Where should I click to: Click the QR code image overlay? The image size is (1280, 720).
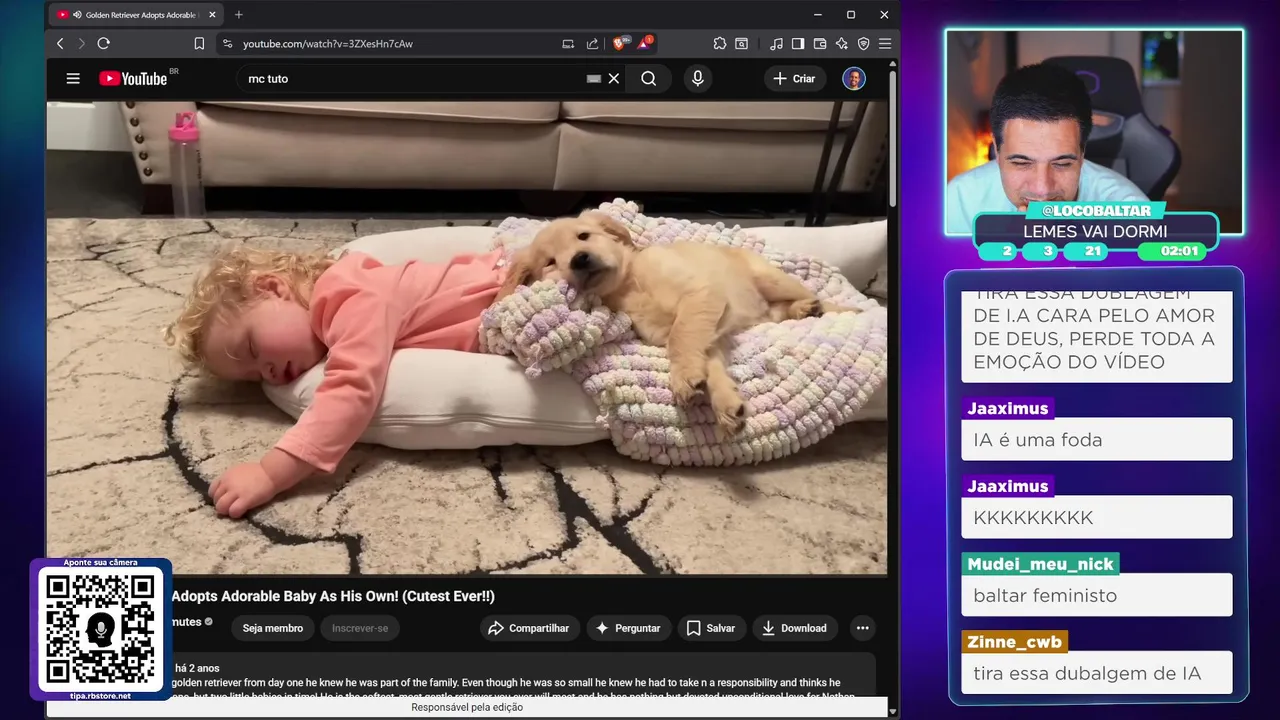[100, 628]
